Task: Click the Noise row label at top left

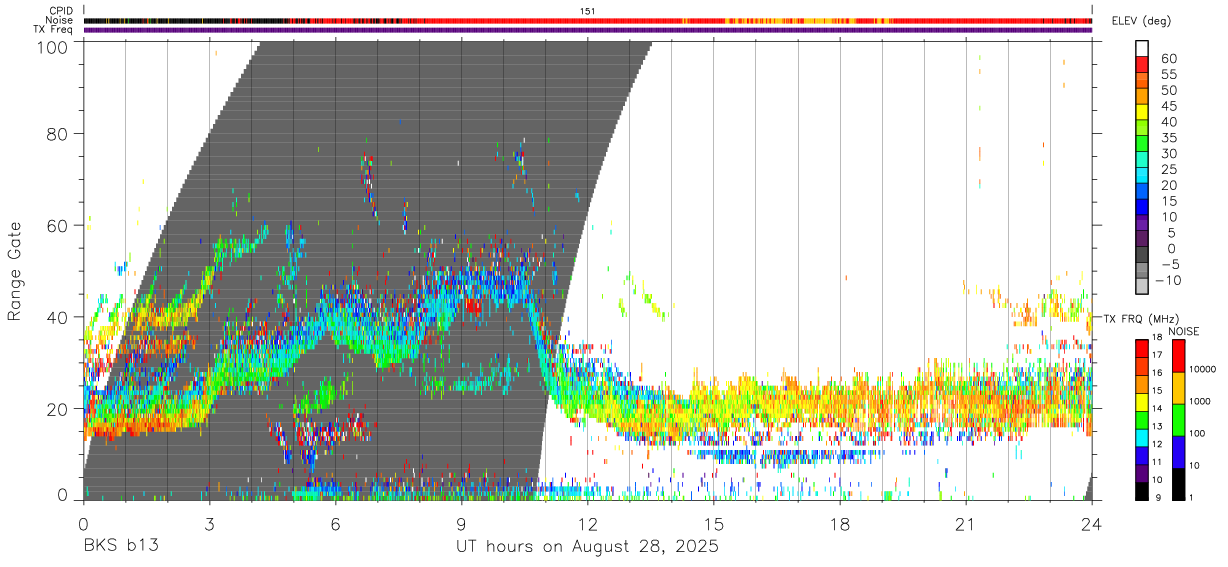Action: tap(61, 20)
